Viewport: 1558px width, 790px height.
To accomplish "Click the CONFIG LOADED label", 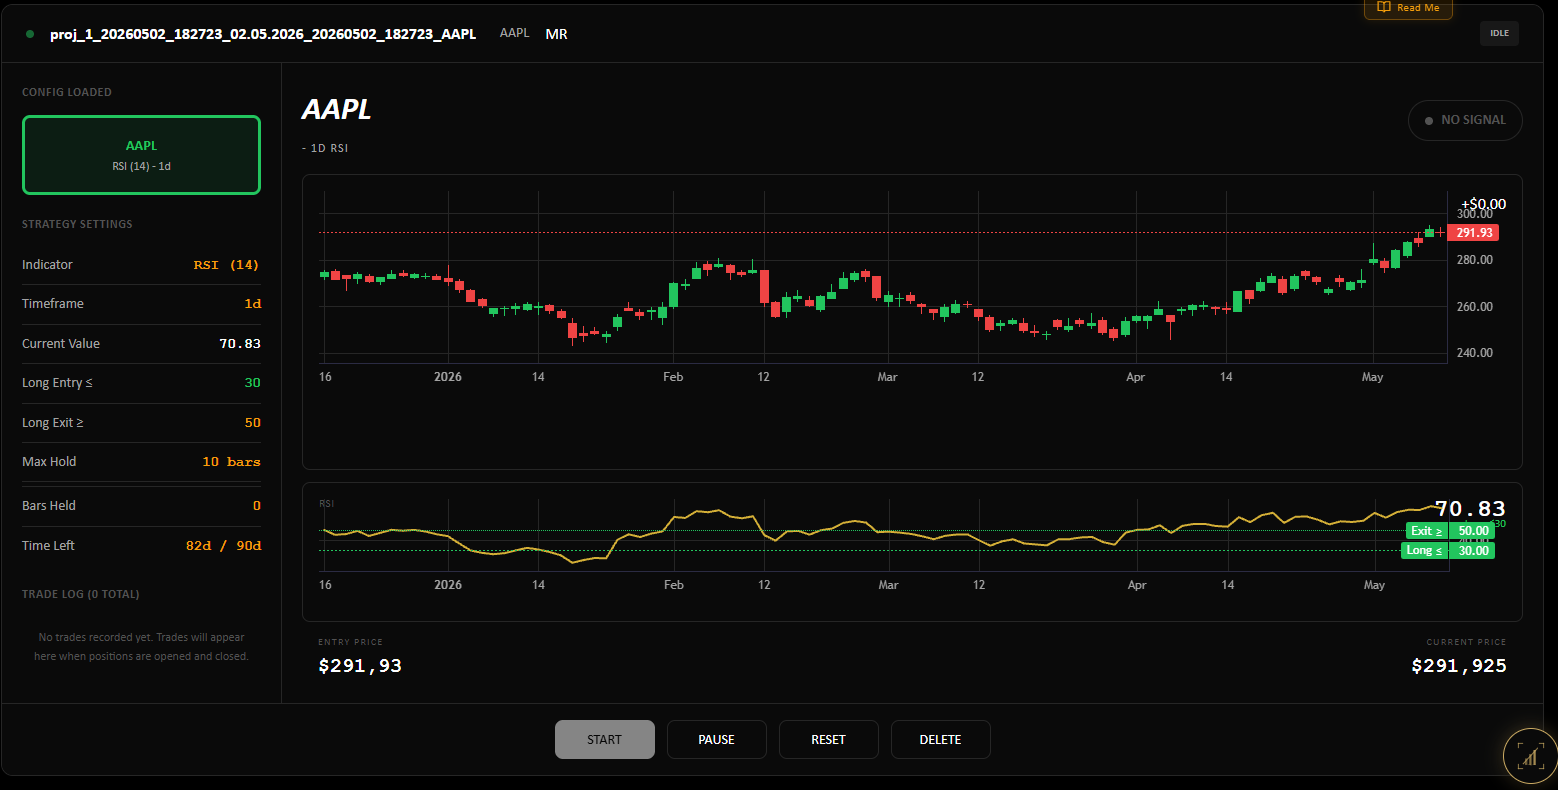I will [x=67, y=92].
